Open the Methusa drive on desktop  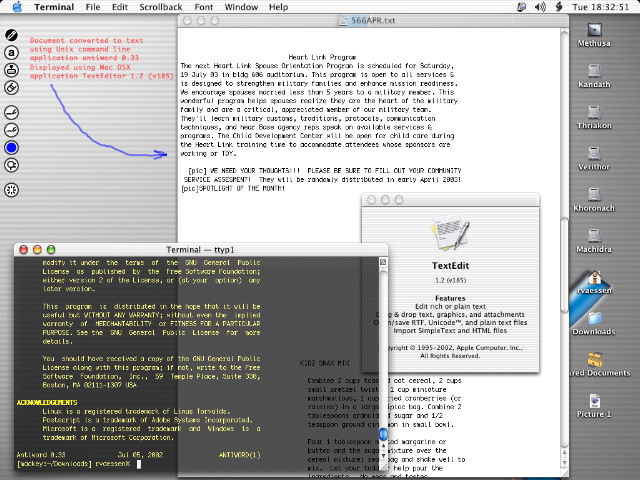tap(594, 29)
